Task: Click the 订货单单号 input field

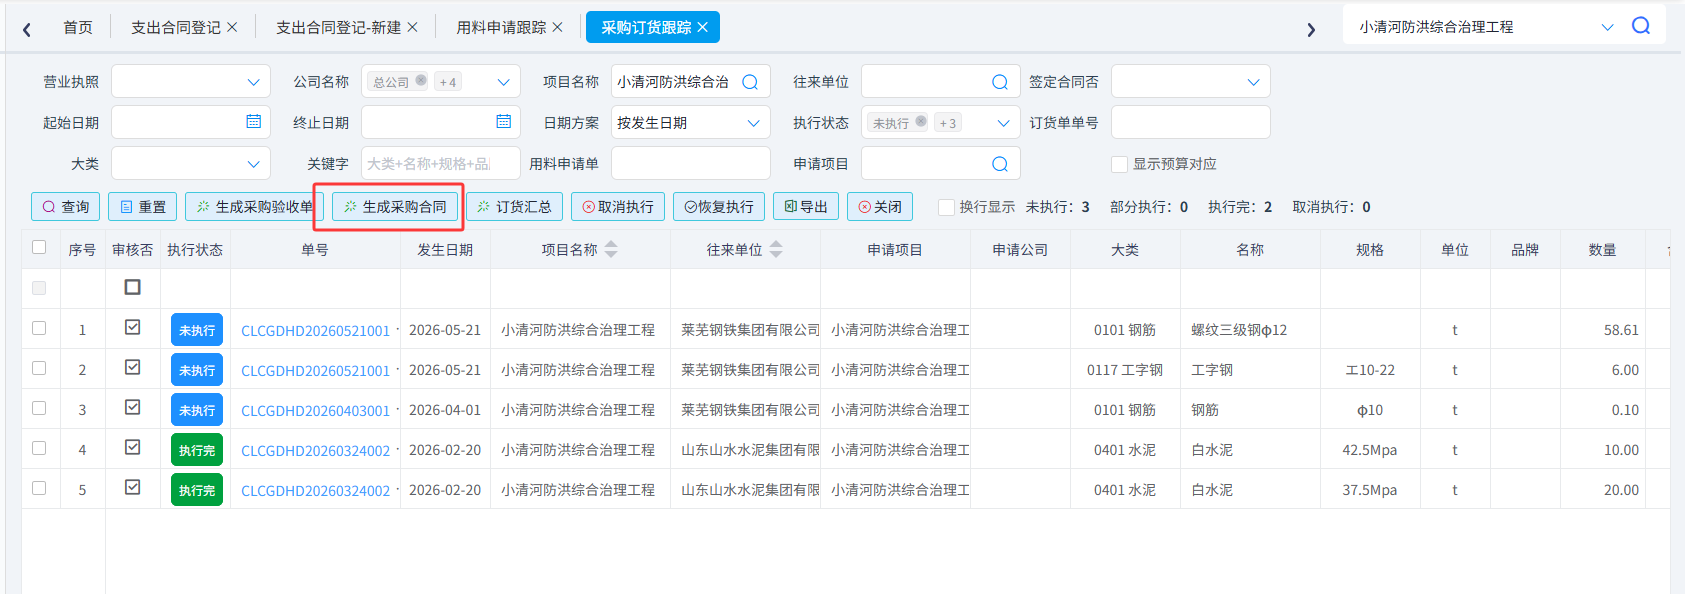Action: (x=1191, y=122)
